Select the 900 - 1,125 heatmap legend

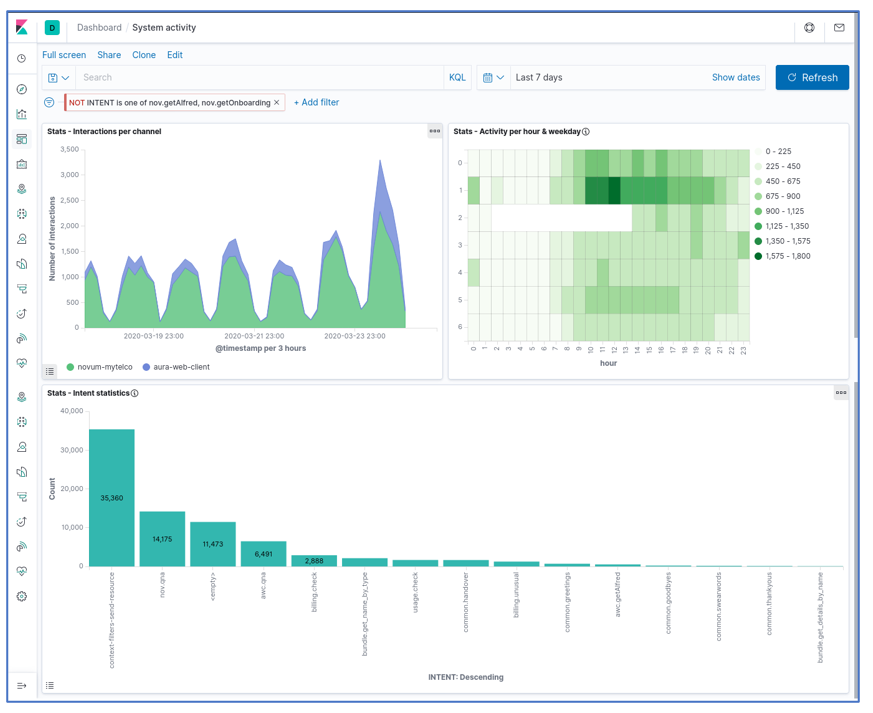click(x=779, y=212)
